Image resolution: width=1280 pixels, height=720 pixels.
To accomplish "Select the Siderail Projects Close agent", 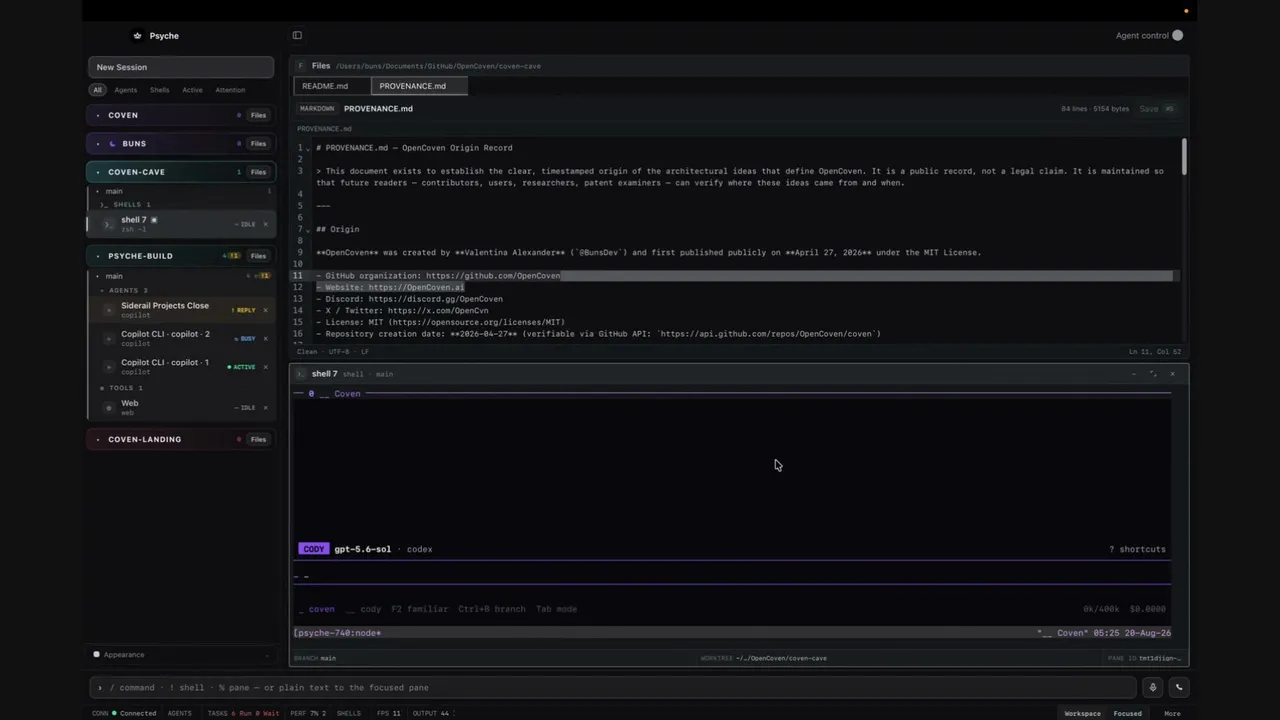I will click(x=181, y=310).
